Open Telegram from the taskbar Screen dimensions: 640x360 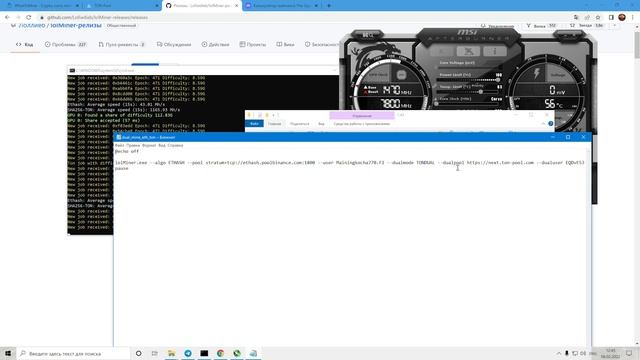point(188,353)
